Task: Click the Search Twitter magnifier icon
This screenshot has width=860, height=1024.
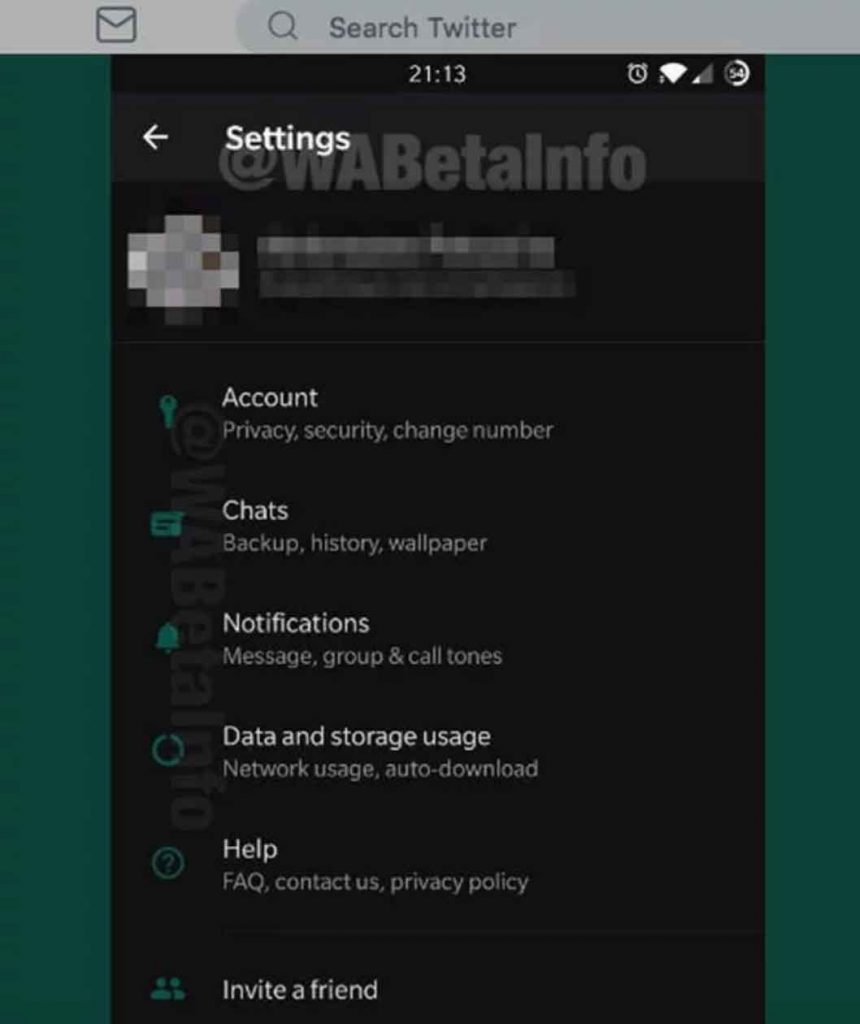Action: (283, 26)
